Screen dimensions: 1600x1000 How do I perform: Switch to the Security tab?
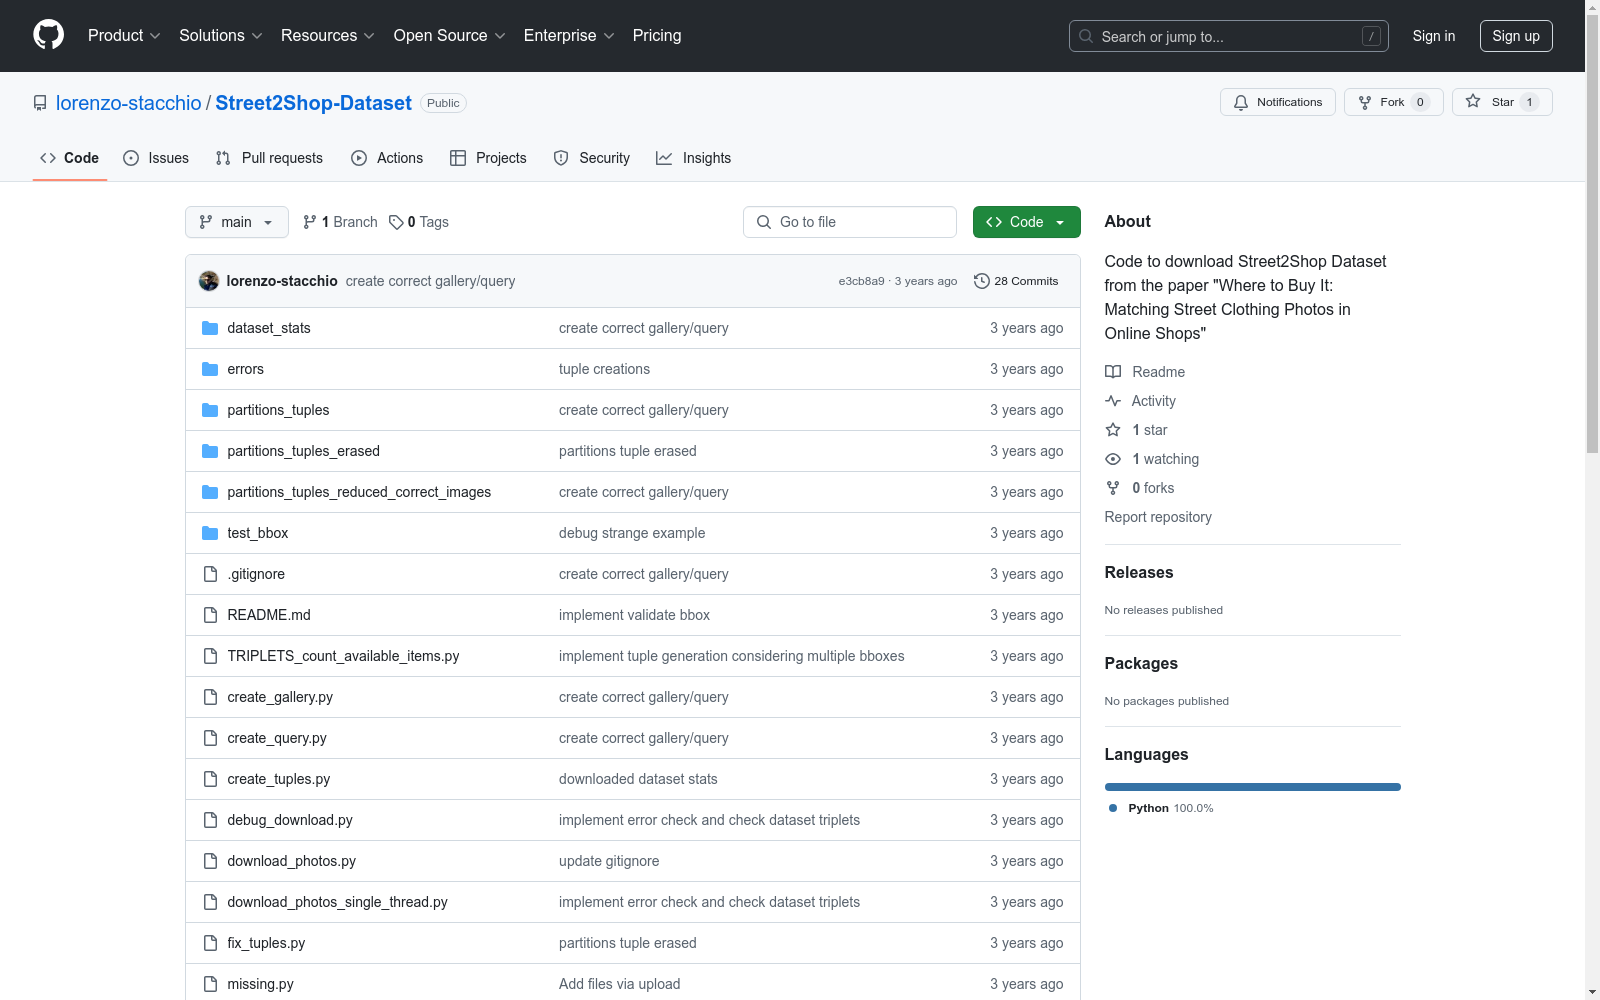592,158
